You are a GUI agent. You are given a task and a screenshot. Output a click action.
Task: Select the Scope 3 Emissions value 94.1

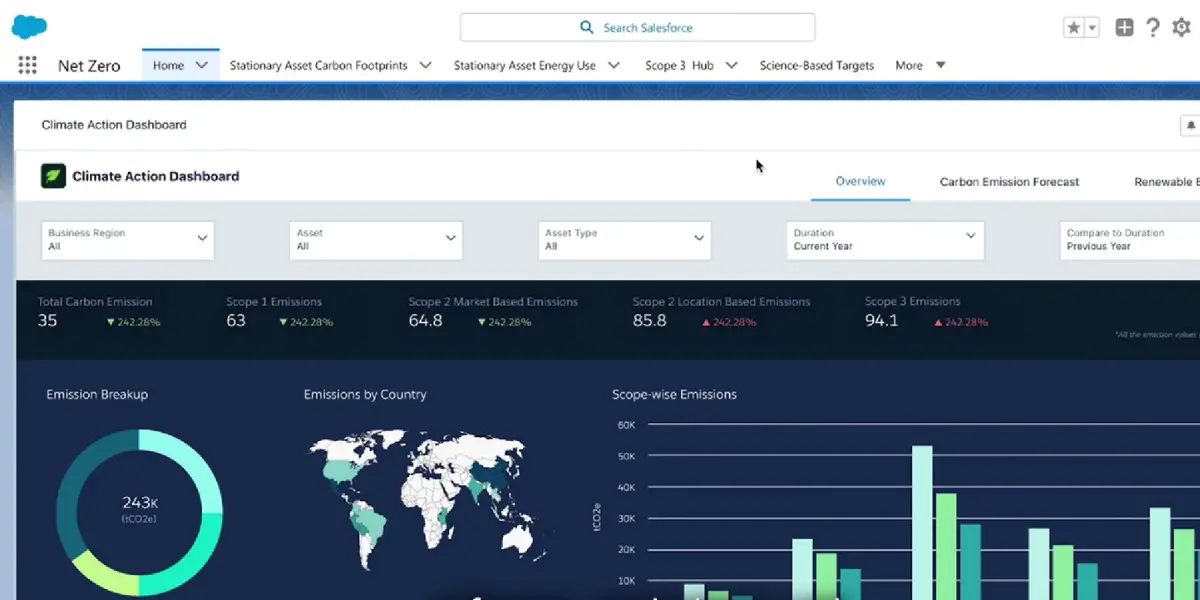881,321
